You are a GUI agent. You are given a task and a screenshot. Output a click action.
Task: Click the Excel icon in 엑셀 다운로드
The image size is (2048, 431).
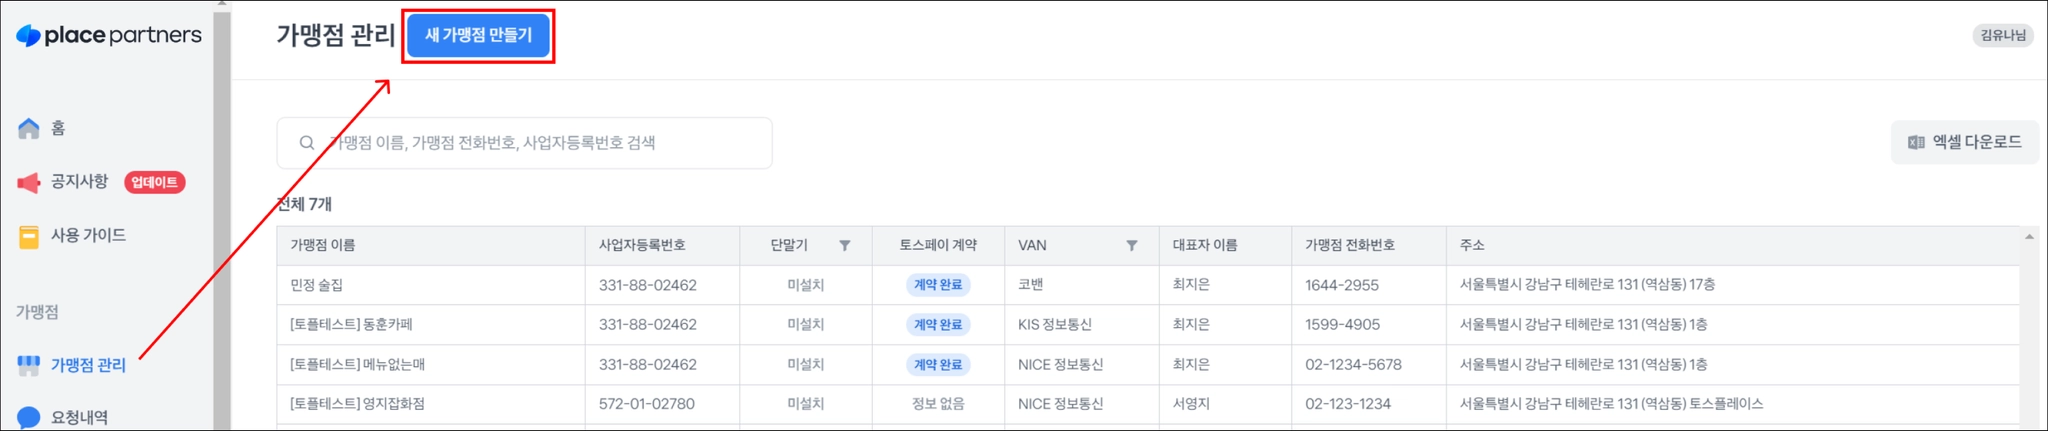tap(1916, 142)
